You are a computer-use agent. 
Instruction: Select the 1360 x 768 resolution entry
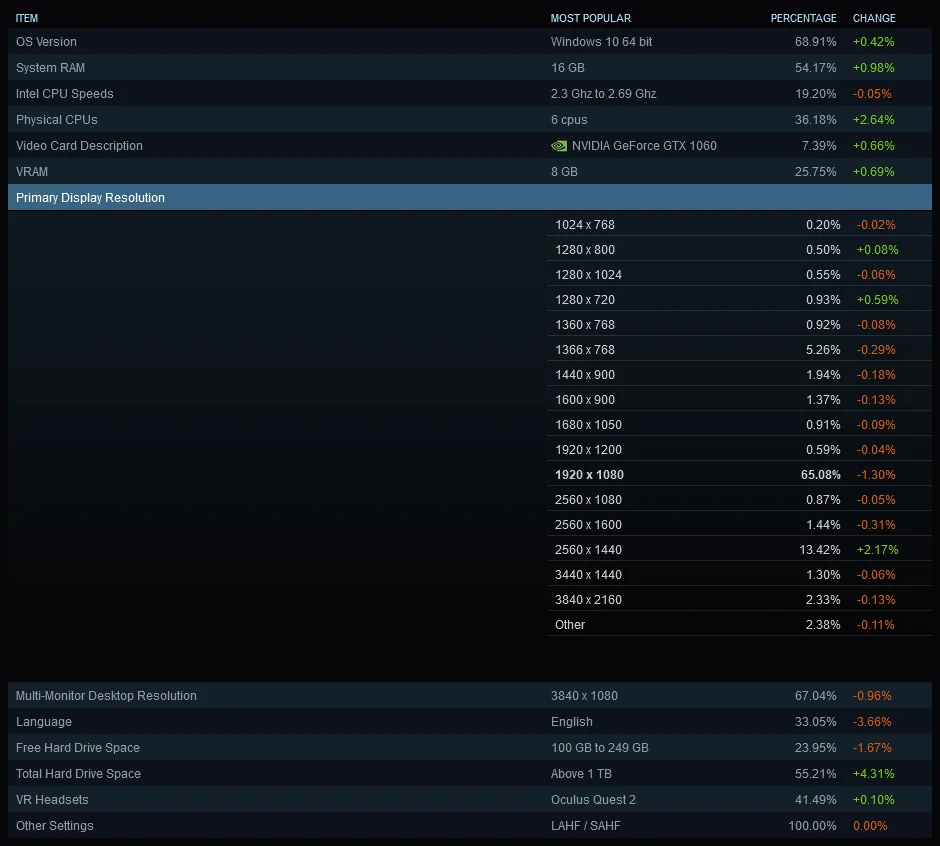[739, 324]
